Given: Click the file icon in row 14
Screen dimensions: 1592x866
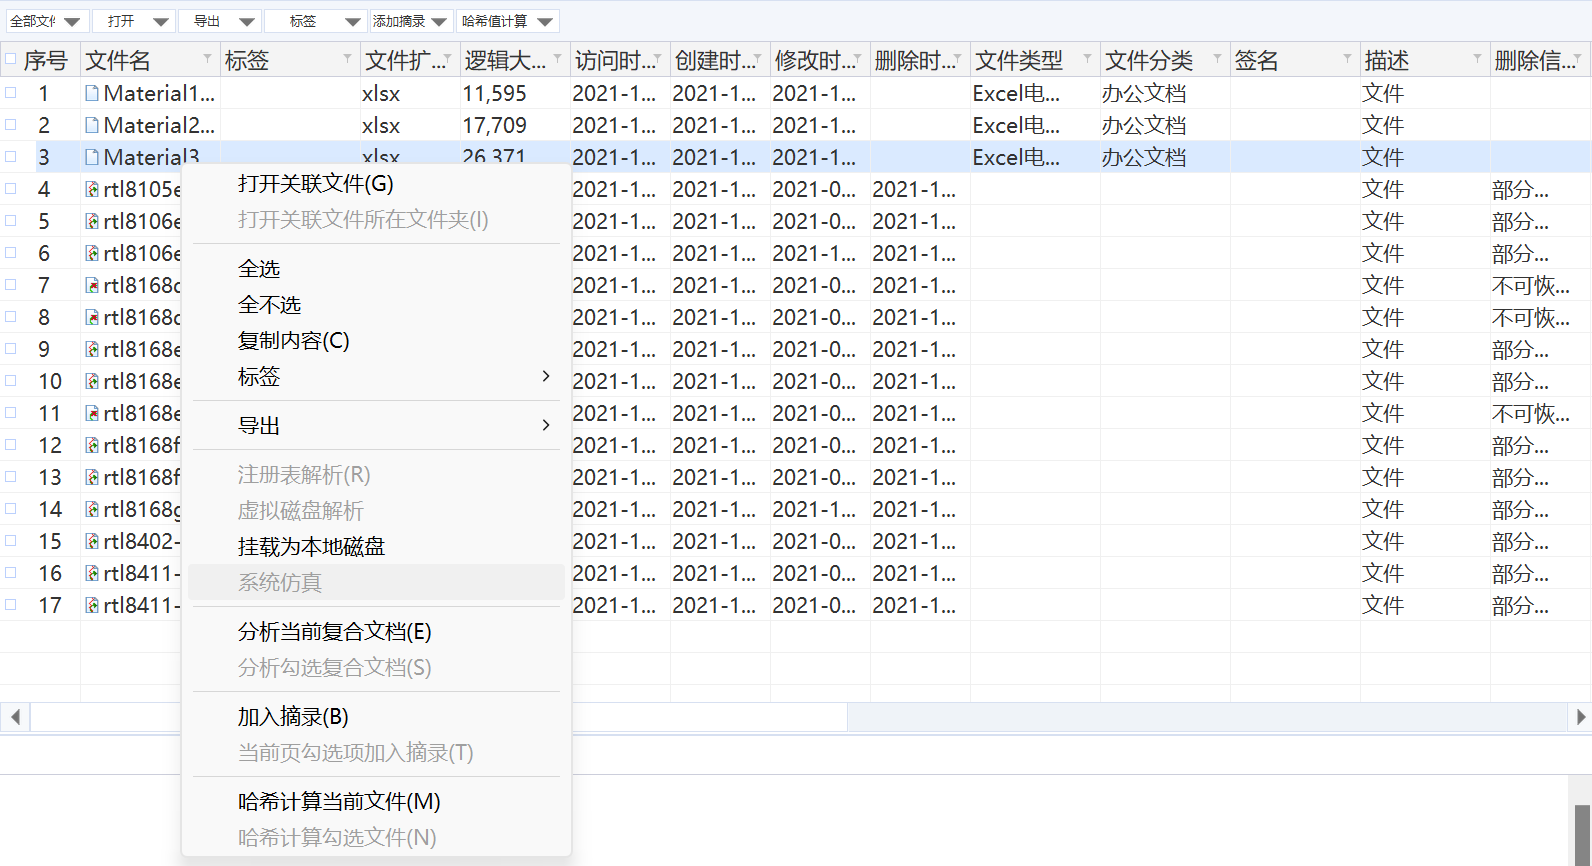Looking at the screenshot, I should pyautogui.click(x=92, y=510).
